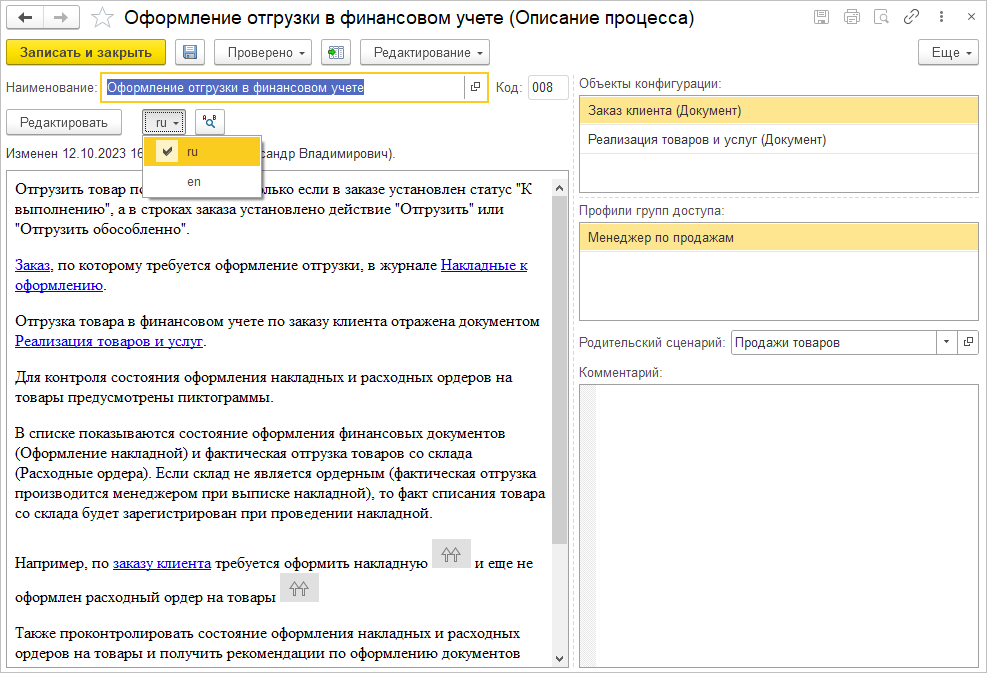987x673 pixels.
Task: Click the back navigation arrow
Action: pos(26,18)
